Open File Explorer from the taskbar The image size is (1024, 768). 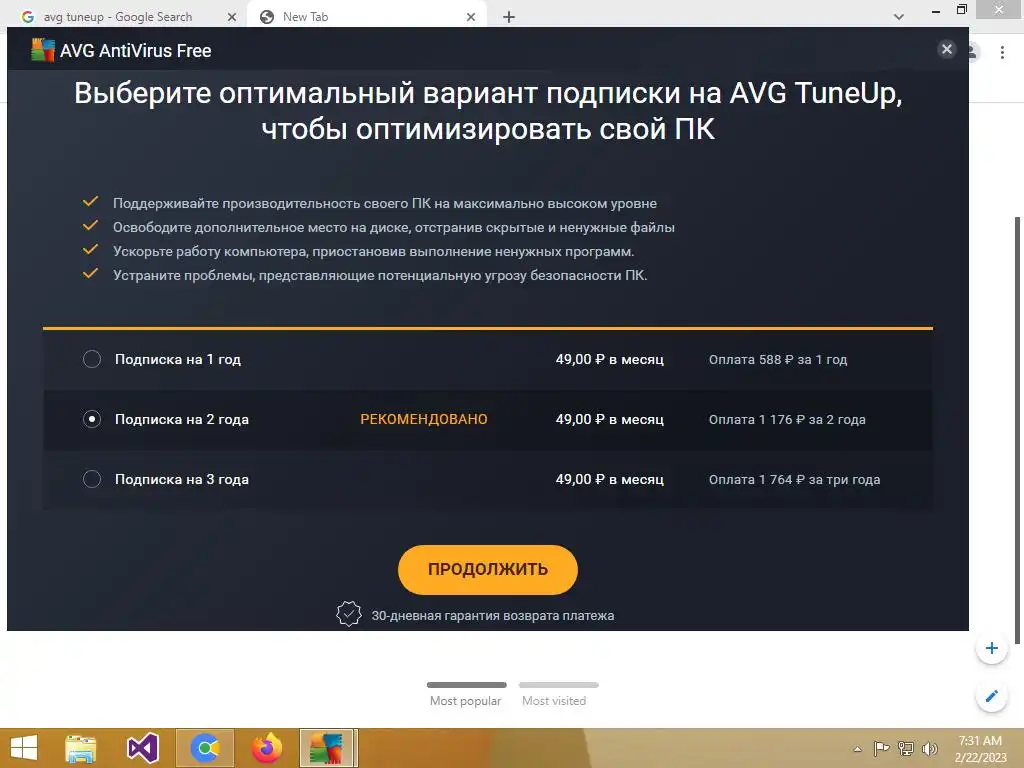pyautogui.click(x=80, y=748)
